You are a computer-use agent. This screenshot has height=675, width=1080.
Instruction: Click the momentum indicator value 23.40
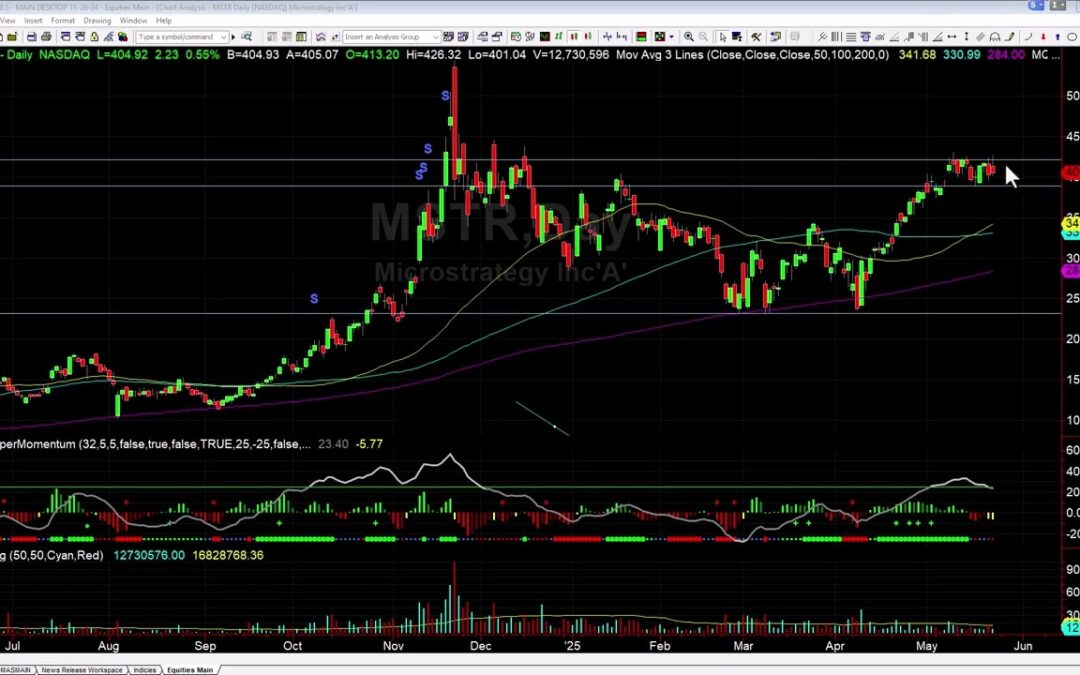[x=333, y=444]
